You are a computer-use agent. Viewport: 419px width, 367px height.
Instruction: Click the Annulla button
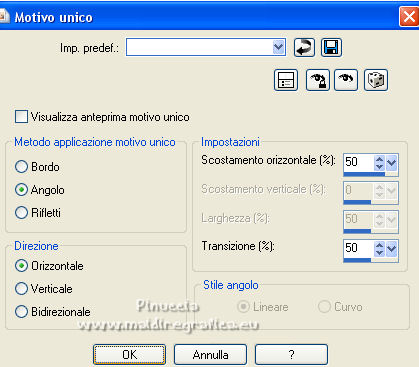coord(210,355)
